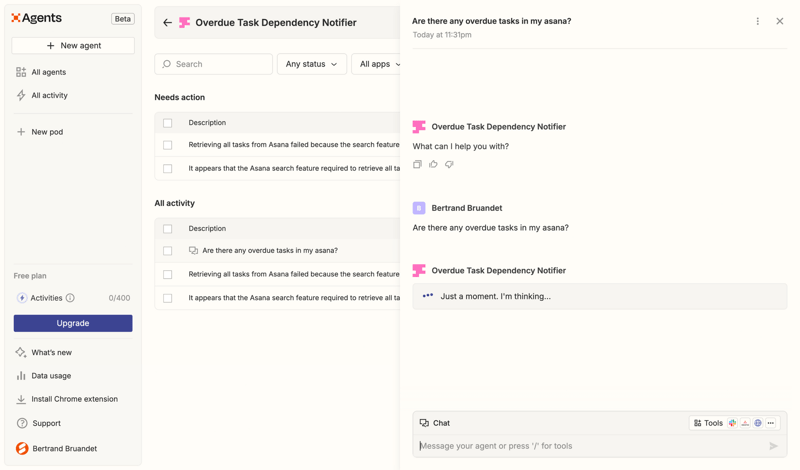Click the Data usage bar chart icon

pyautogui.click(x=21, y=376)
